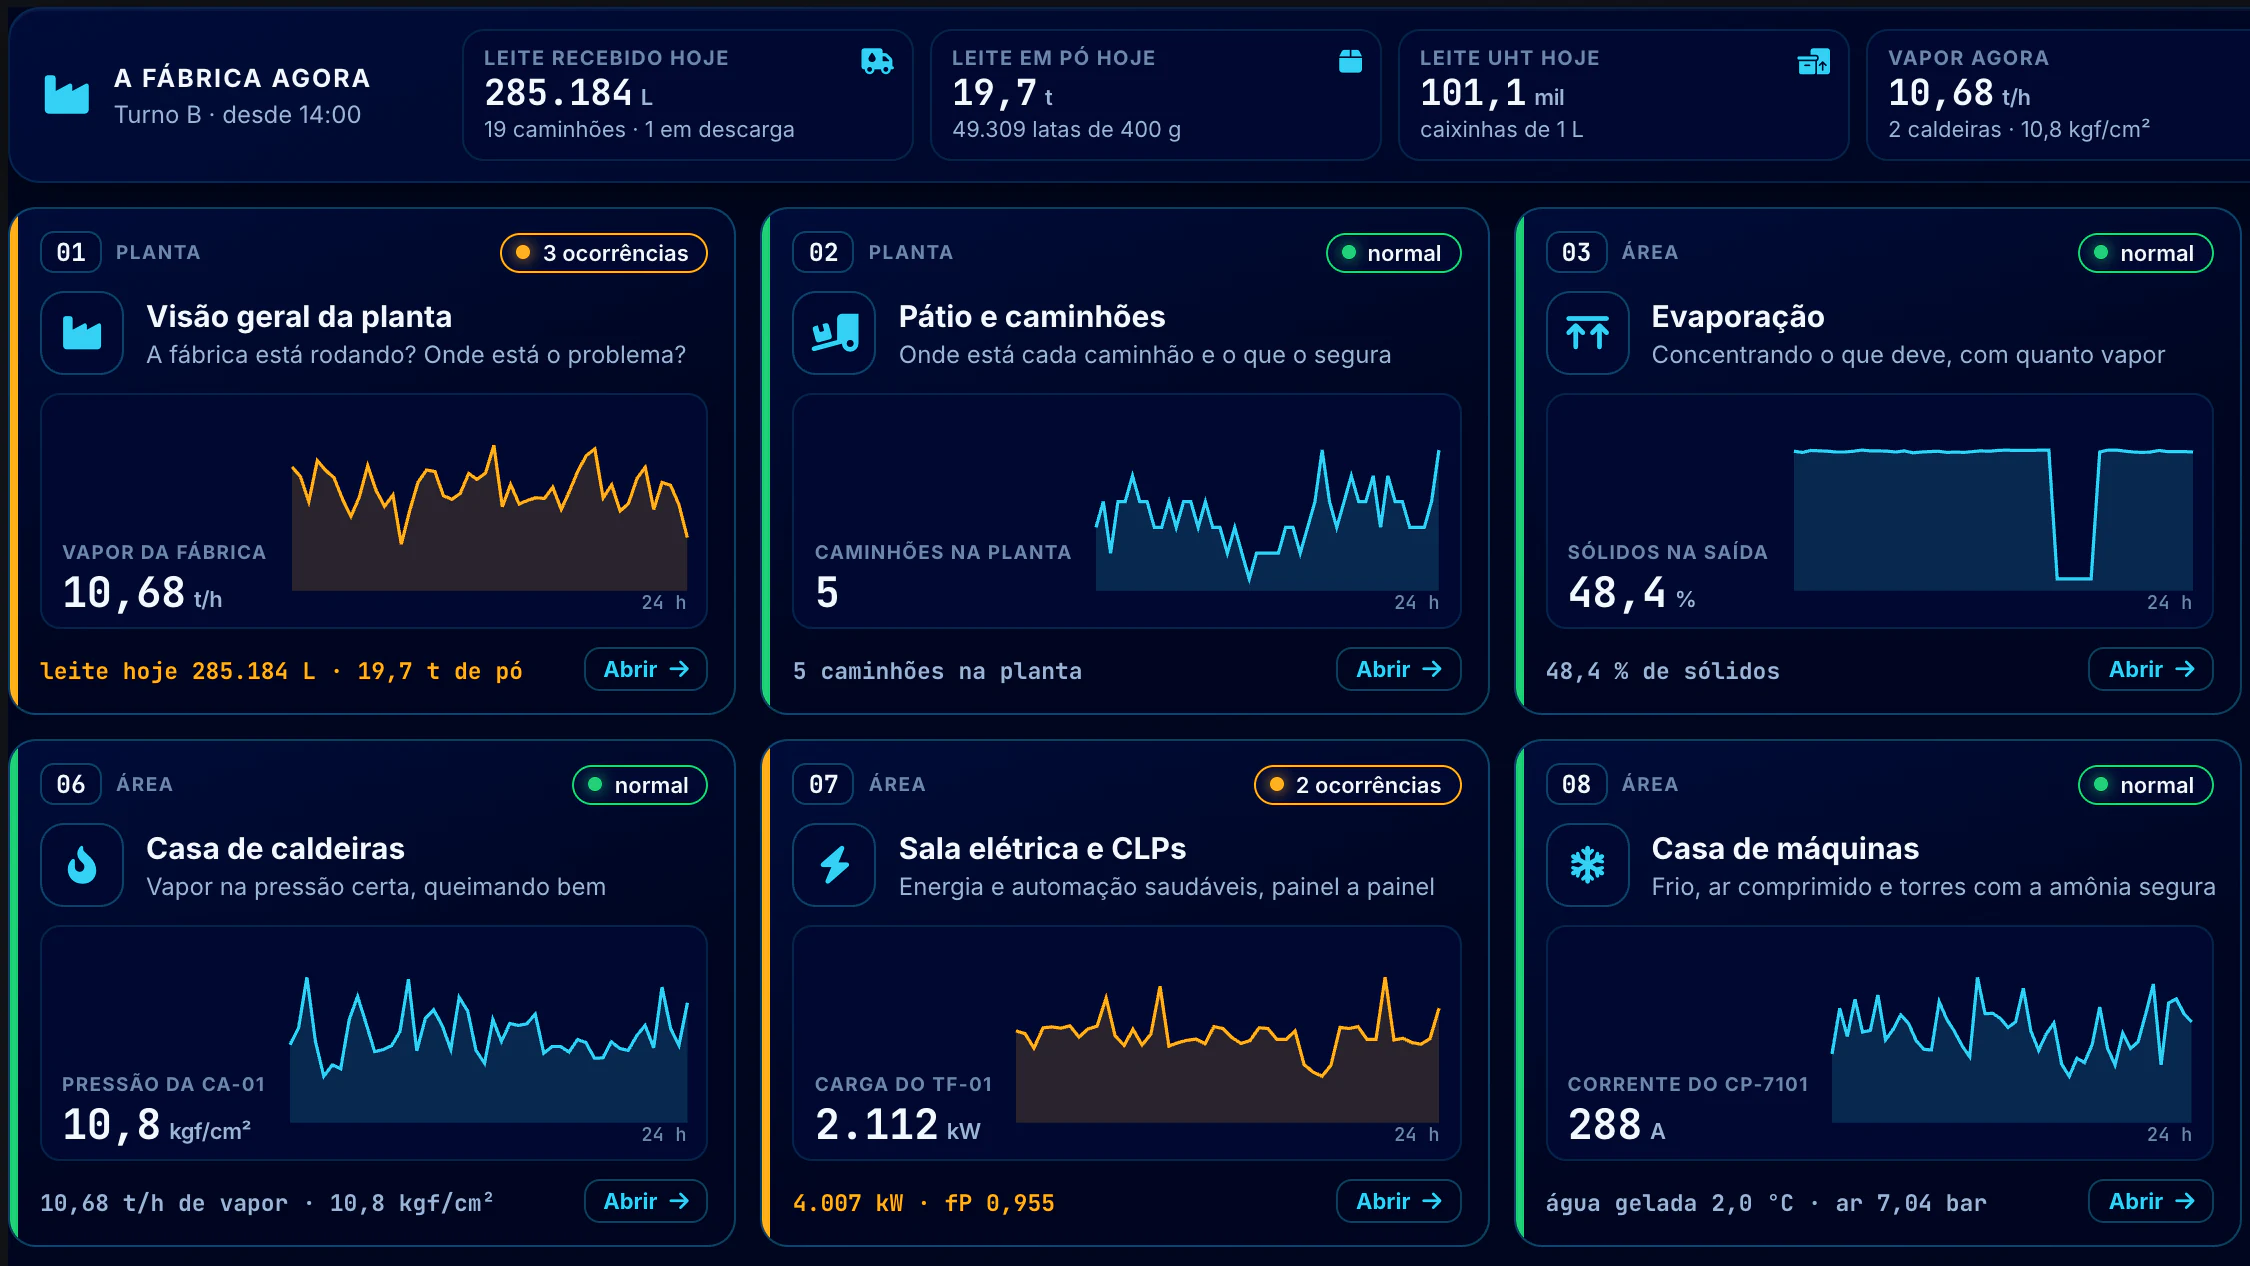Click the truck icon in Leite Recebido Hoje
Screen dimensions: 2250x1266
[877, 62]
